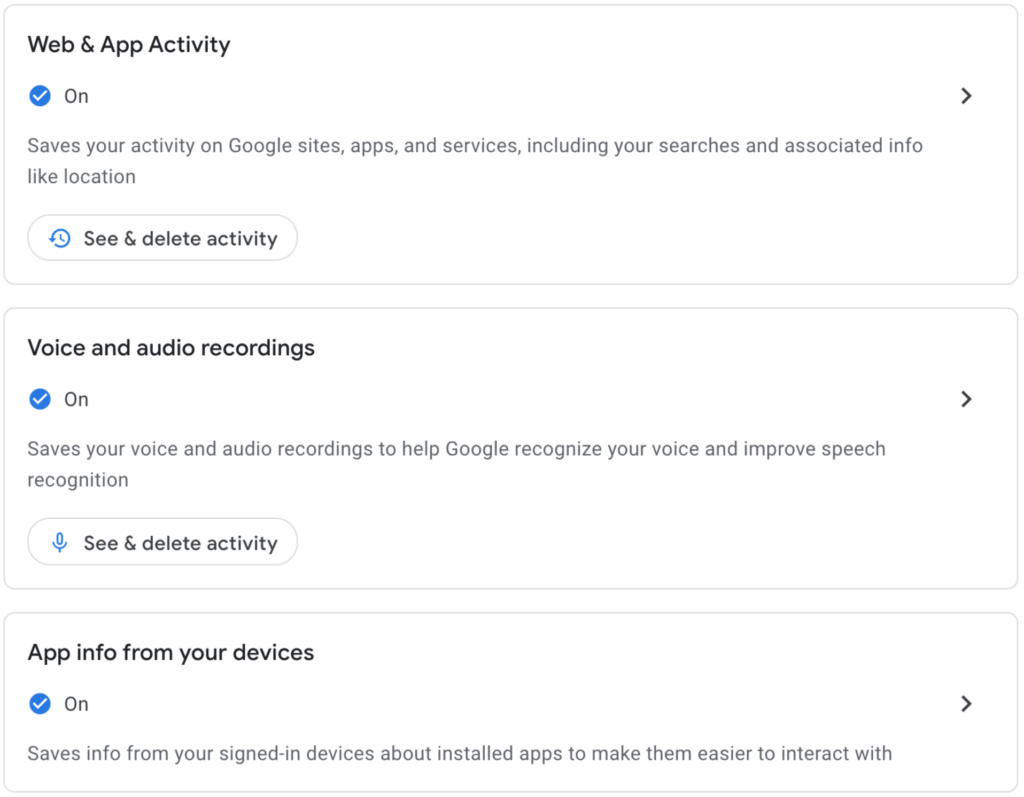Toggle the Voice and audio recordings "On" status
1024x797 pixels.
click(x=77, y=399)
